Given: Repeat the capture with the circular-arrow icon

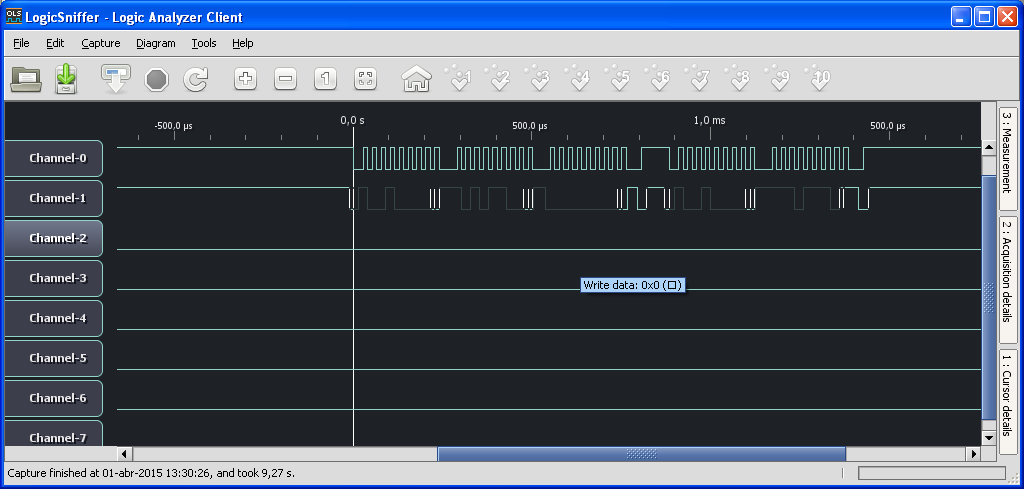Looking at the screenshot, I should (195, 80).
